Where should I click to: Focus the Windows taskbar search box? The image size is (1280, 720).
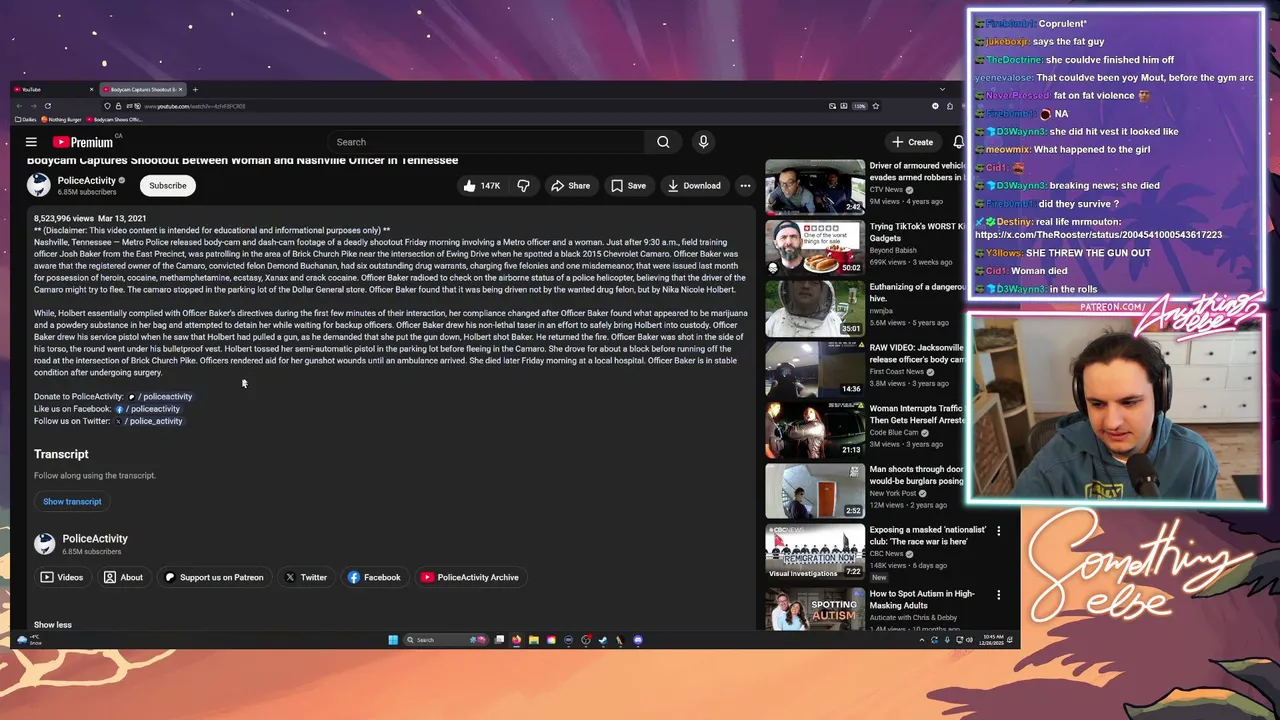(x=447, y=640)
